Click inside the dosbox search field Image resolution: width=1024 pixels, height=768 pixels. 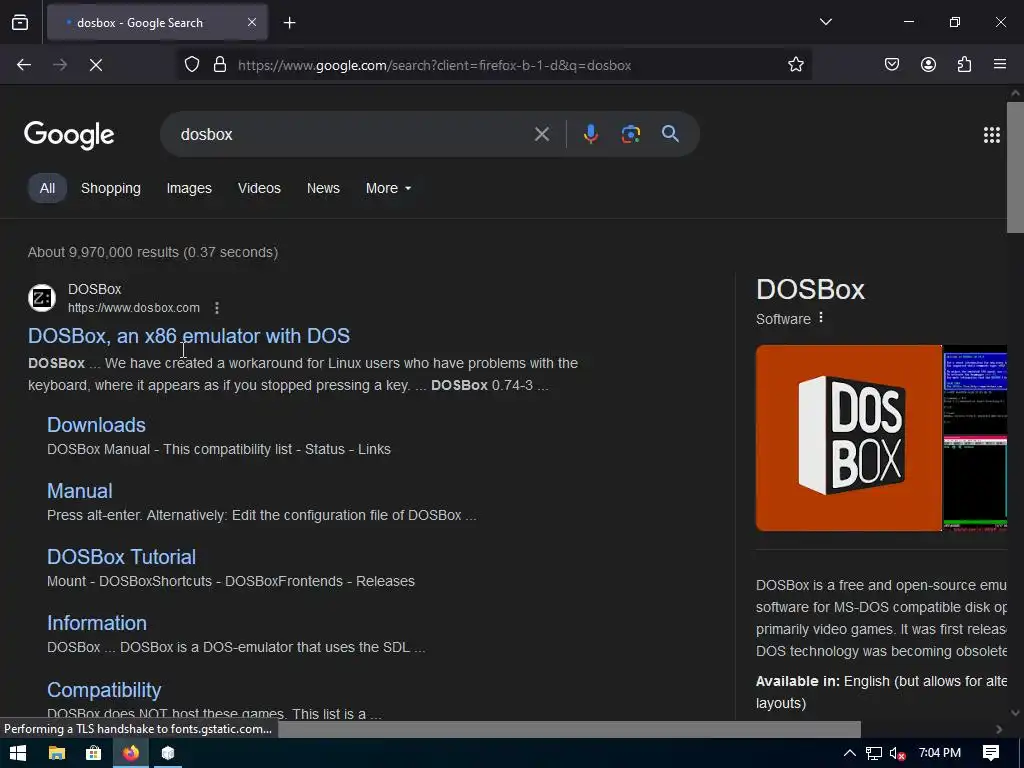pos(353,135)
